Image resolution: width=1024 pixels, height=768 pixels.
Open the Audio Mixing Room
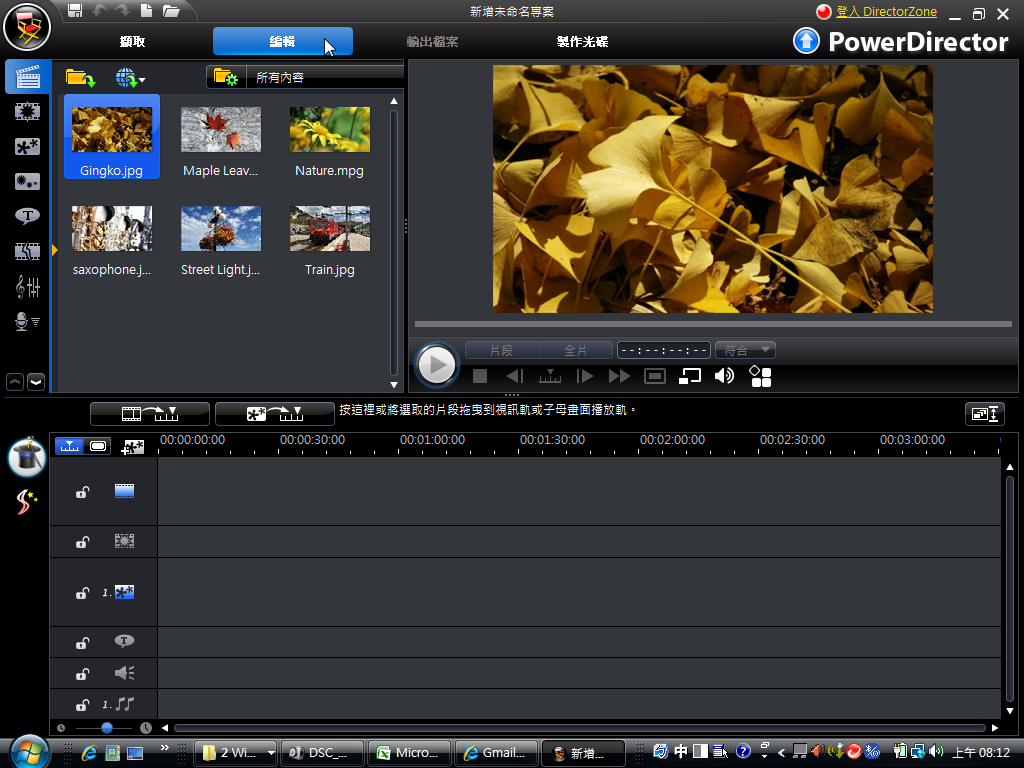click(x=27, y=287)
